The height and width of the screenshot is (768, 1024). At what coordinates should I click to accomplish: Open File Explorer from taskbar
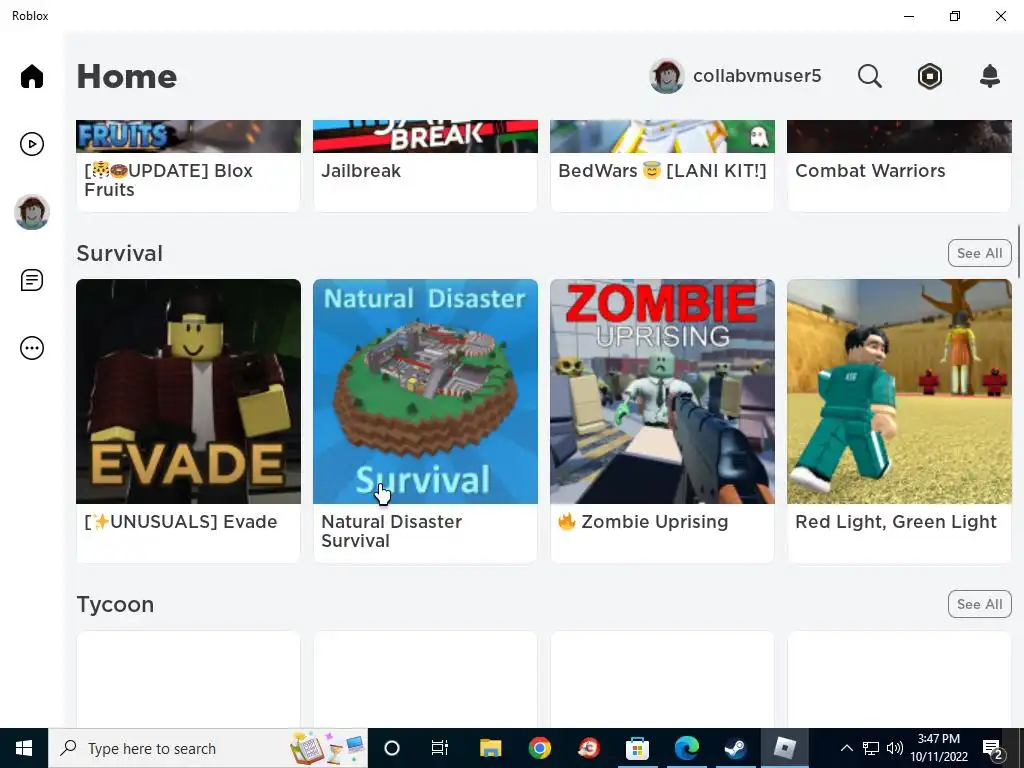(490, 748)
